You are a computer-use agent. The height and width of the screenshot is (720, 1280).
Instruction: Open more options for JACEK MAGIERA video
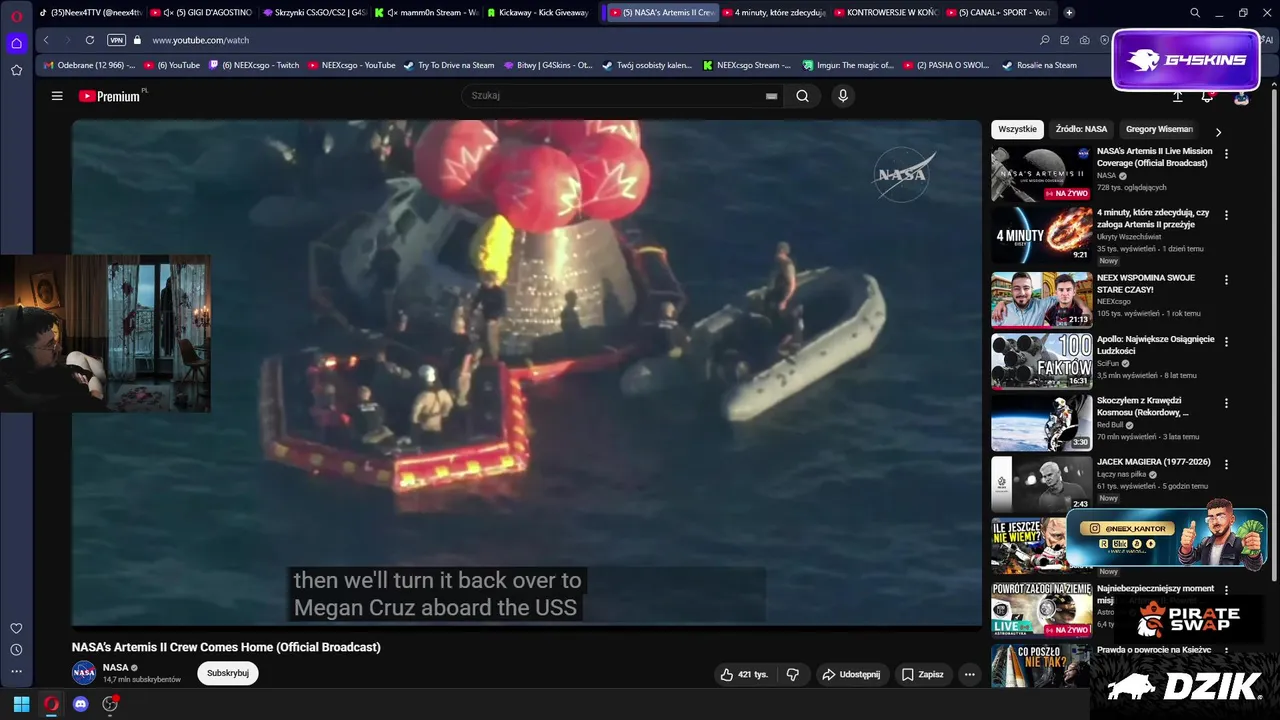[x=1226, y=465]
